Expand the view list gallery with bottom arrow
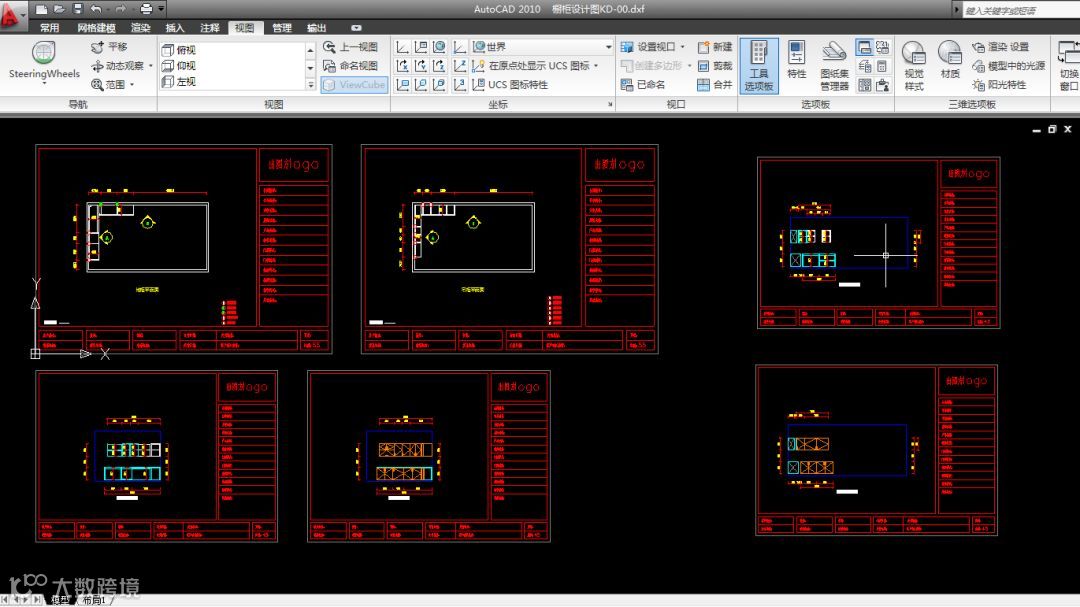Screen dimensions: 1080x607 coord(311,85)
